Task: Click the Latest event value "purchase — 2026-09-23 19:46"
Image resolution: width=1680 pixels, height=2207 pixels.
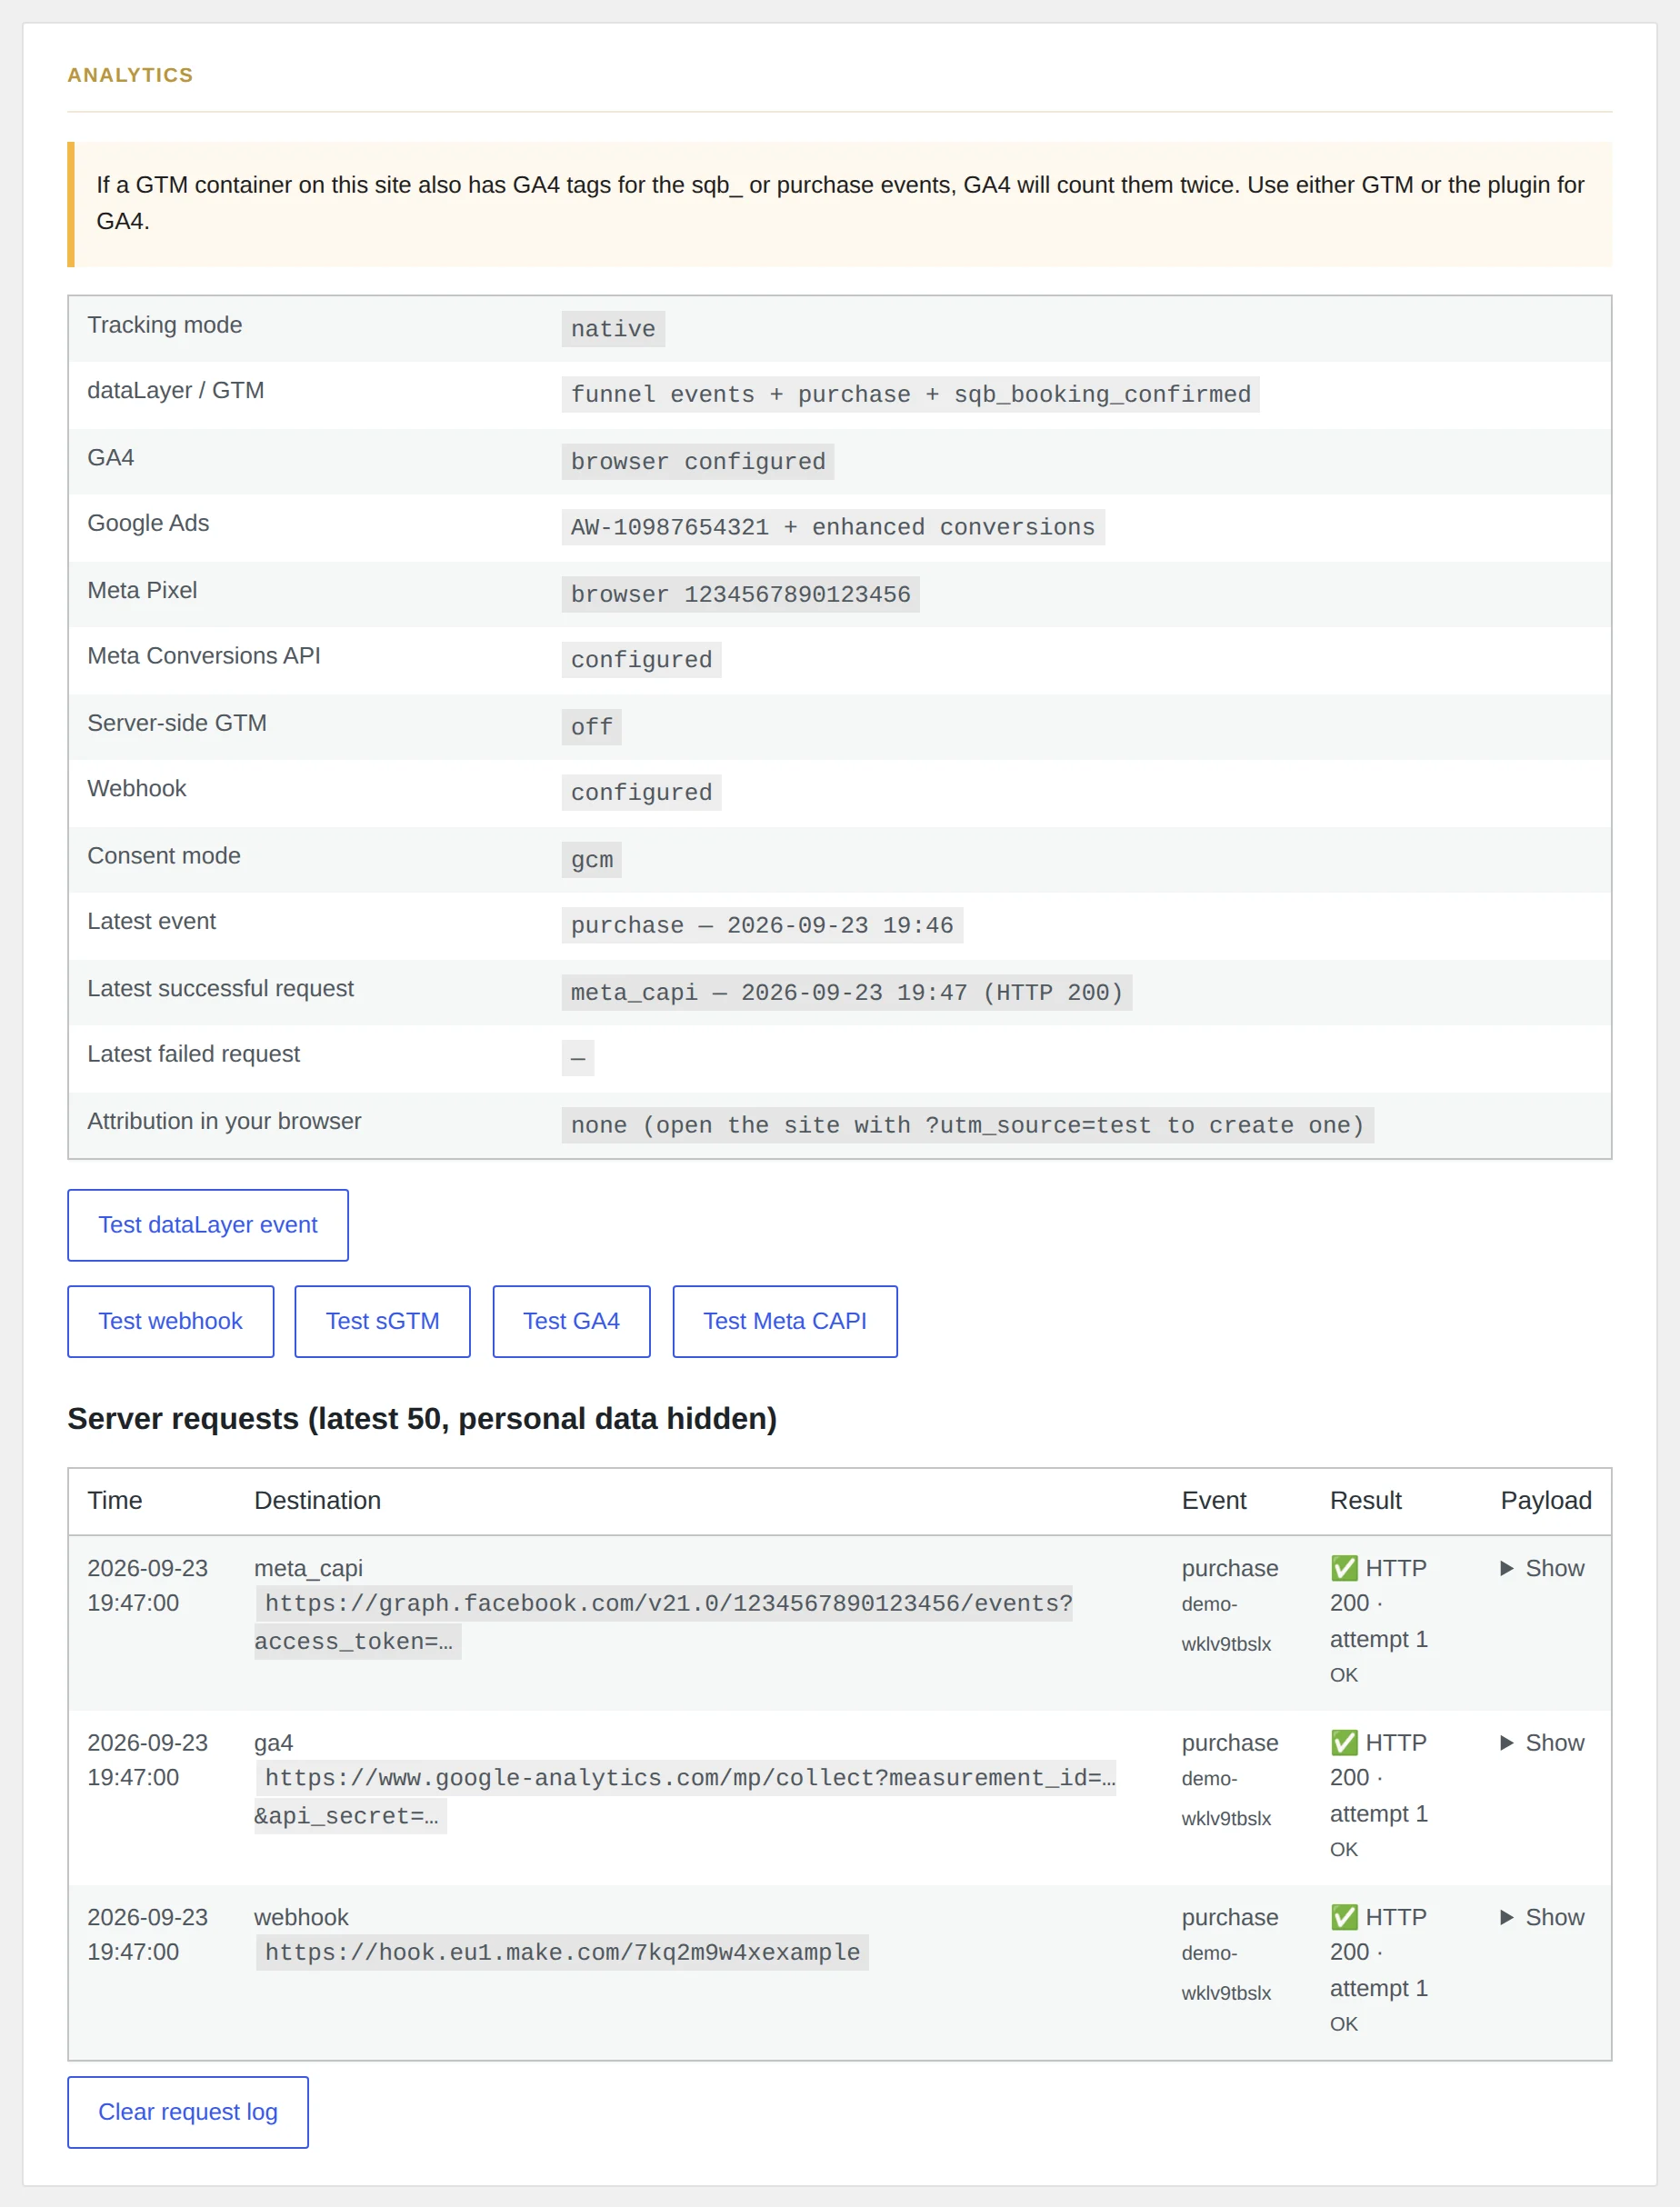Action: 762,925
